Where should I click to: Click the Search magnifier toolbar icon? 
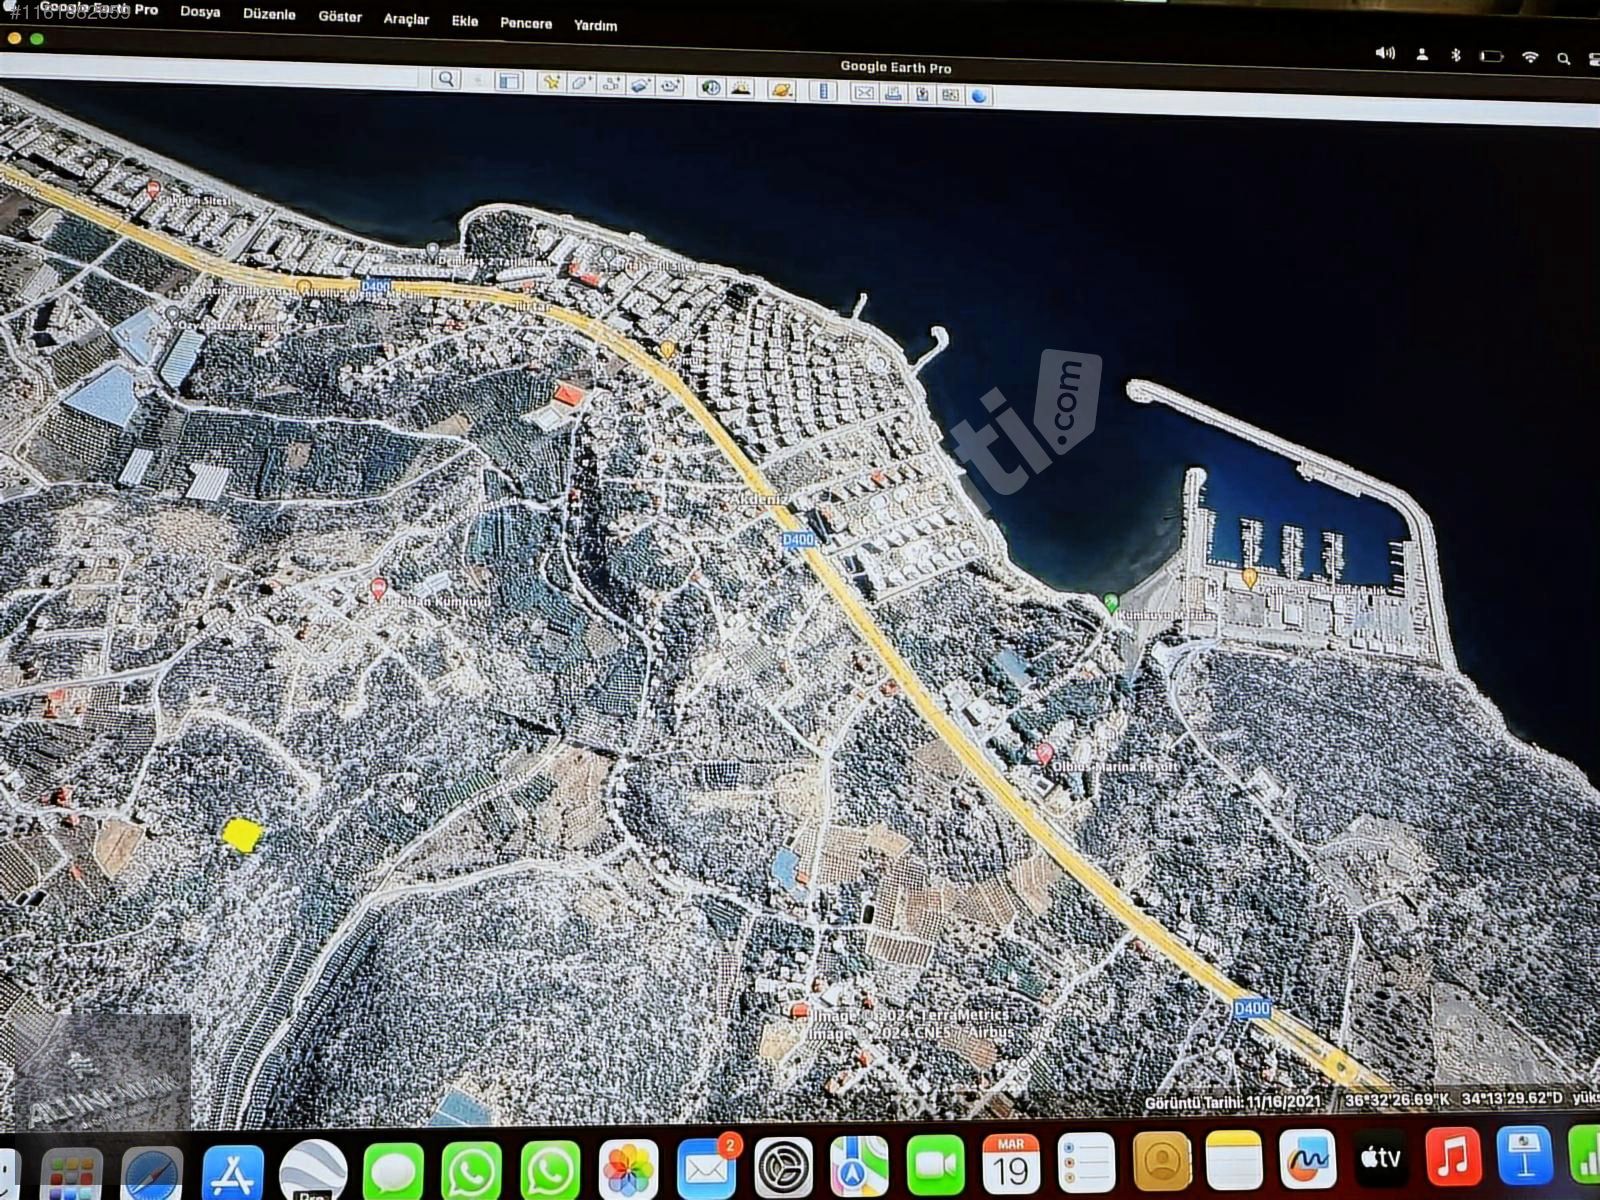[x=446, y=79]
